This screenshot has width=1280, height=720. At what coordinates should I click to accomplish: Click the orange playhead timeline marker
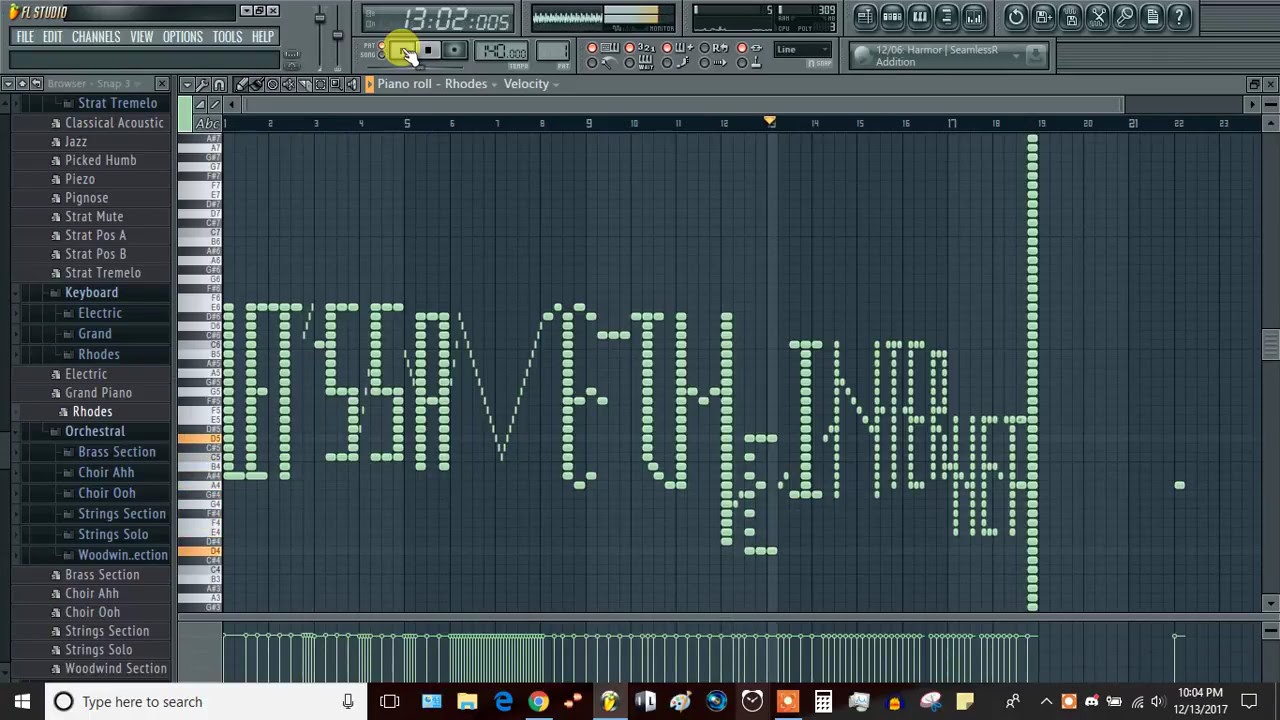pos(770,121)
